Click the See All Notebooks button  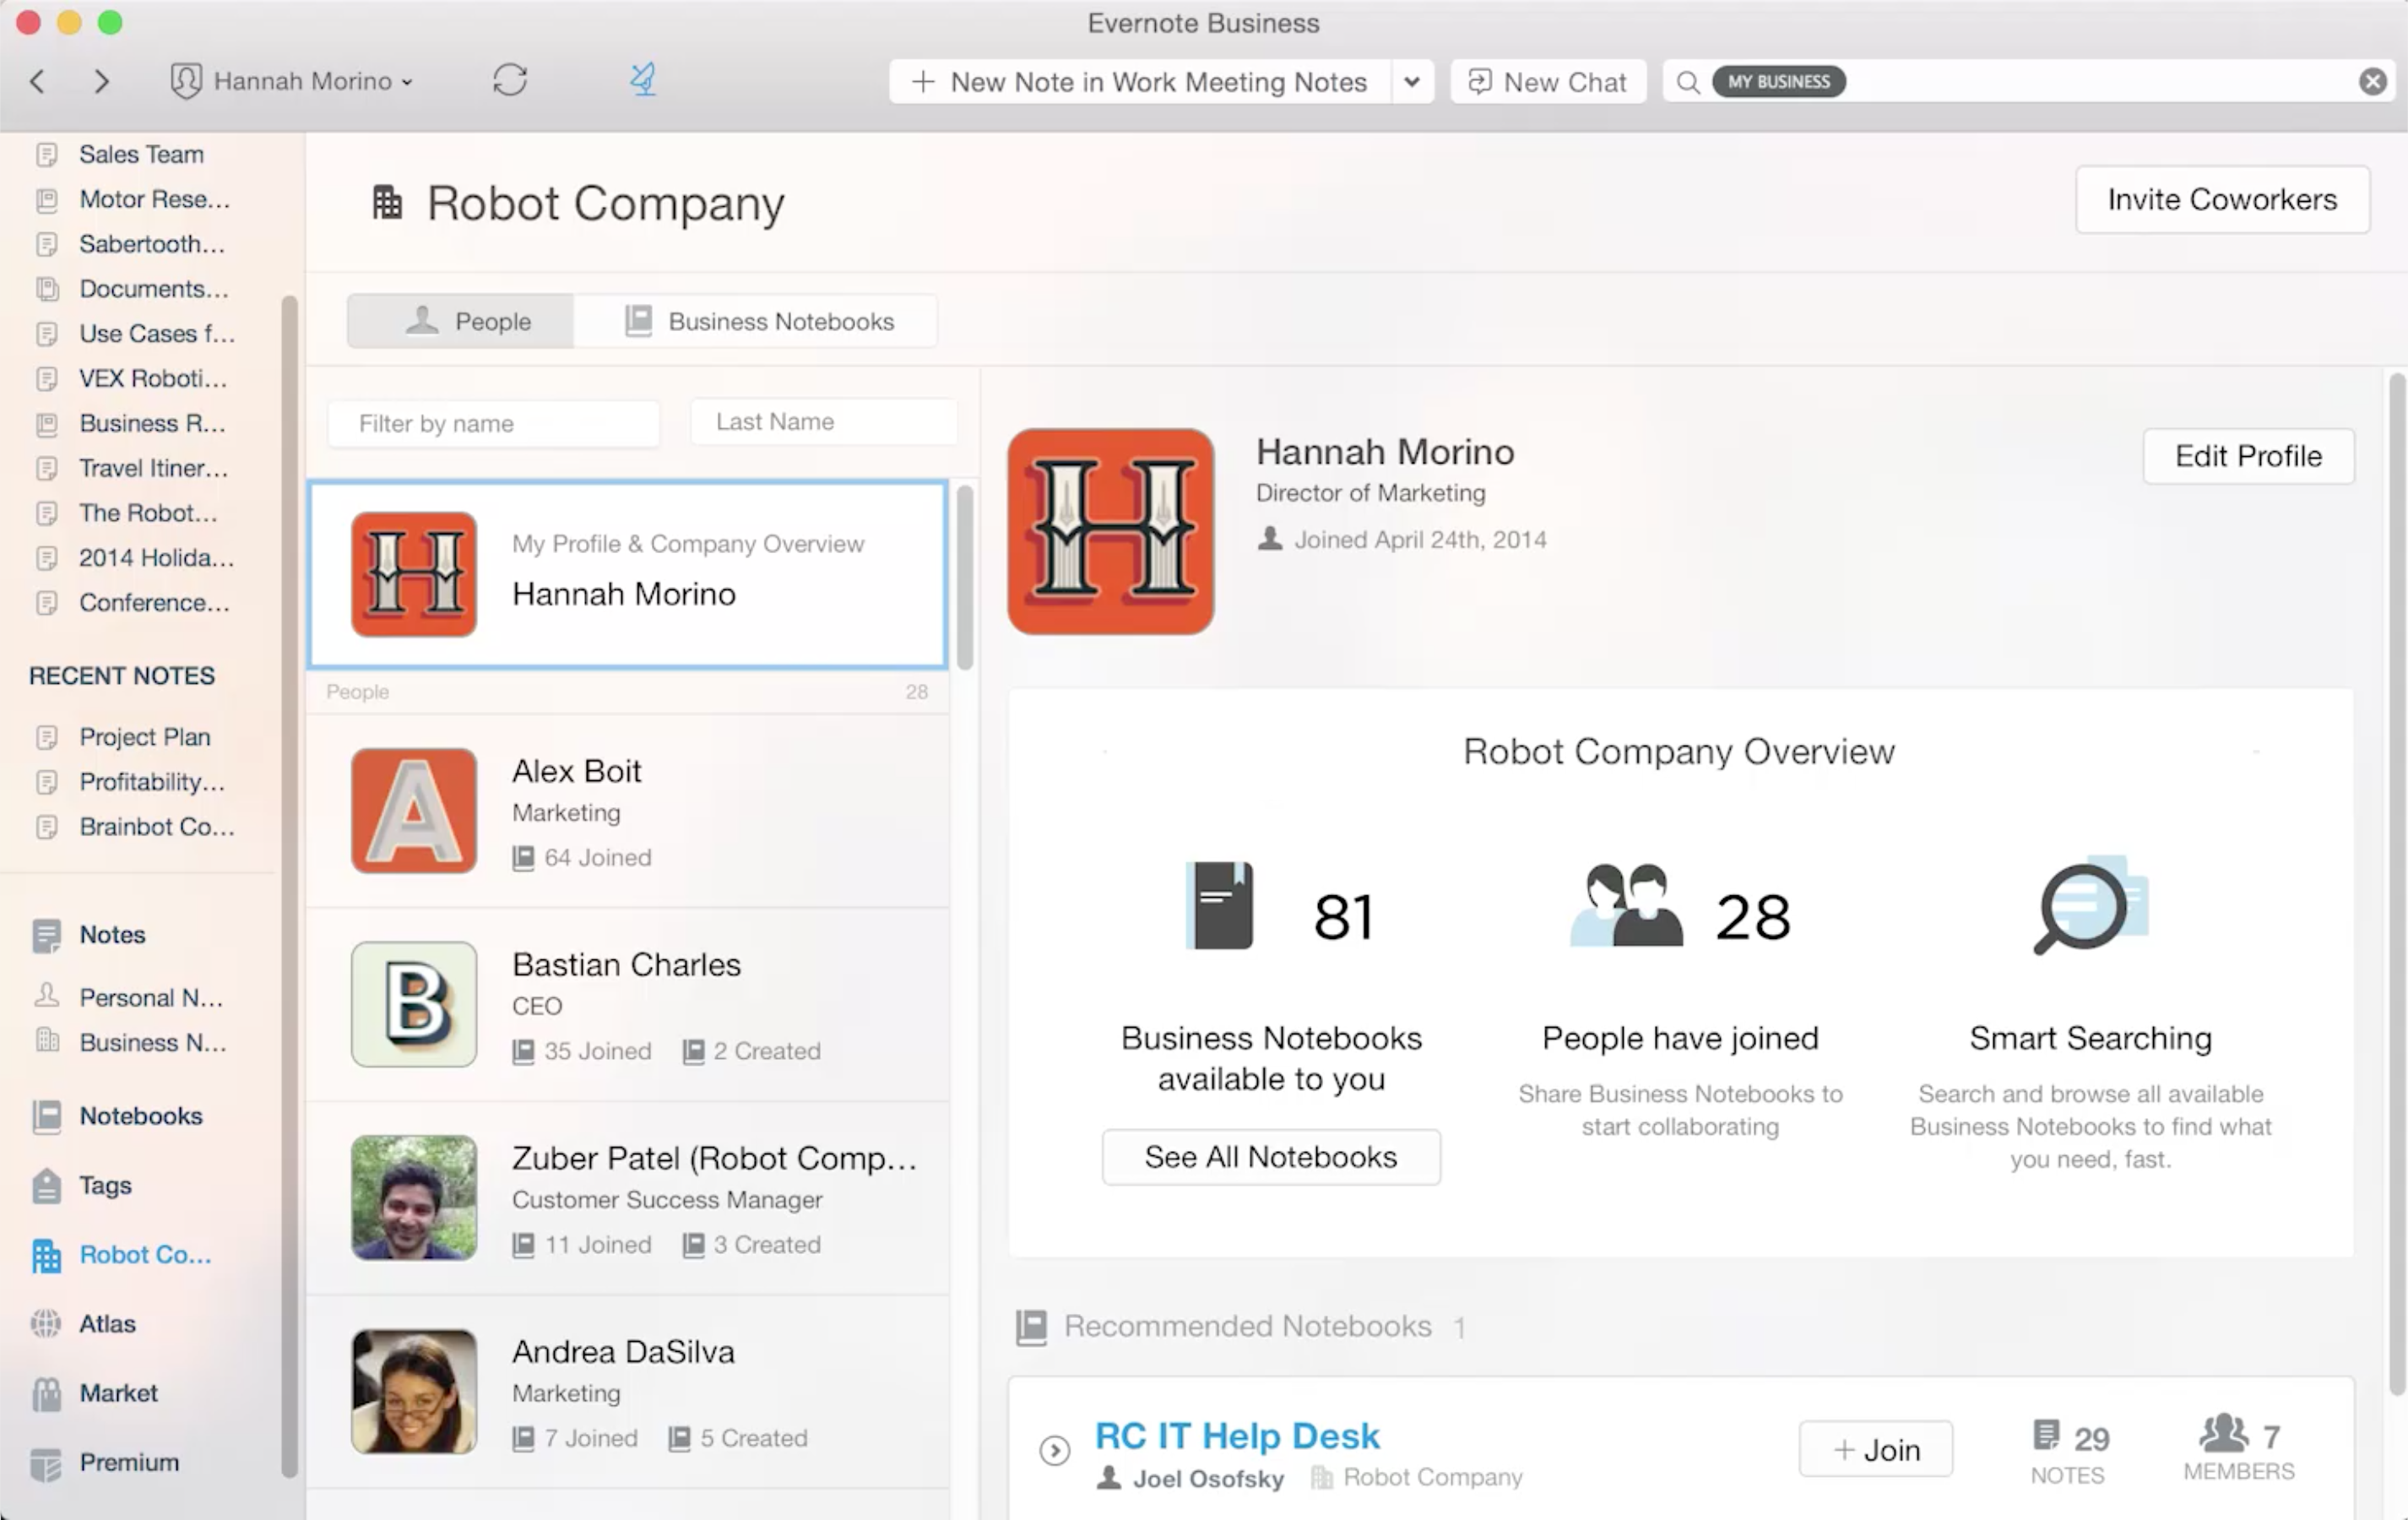coord(1271,1156)
